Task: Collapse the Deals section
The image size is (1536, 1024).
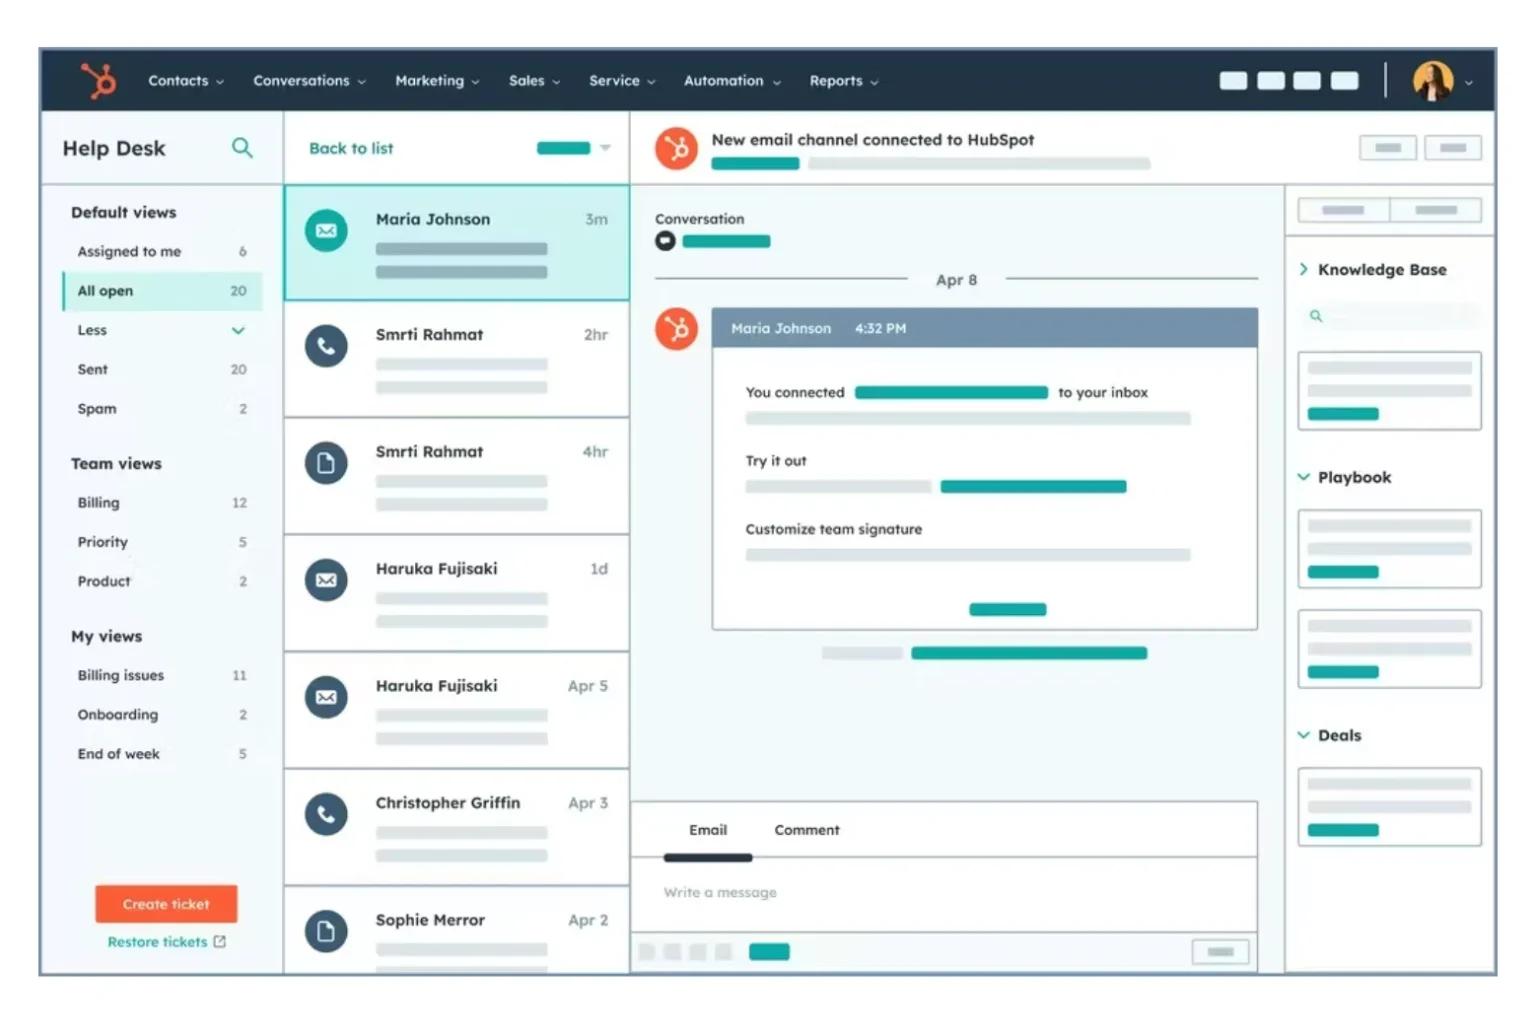Action: tap(1304, 735)
